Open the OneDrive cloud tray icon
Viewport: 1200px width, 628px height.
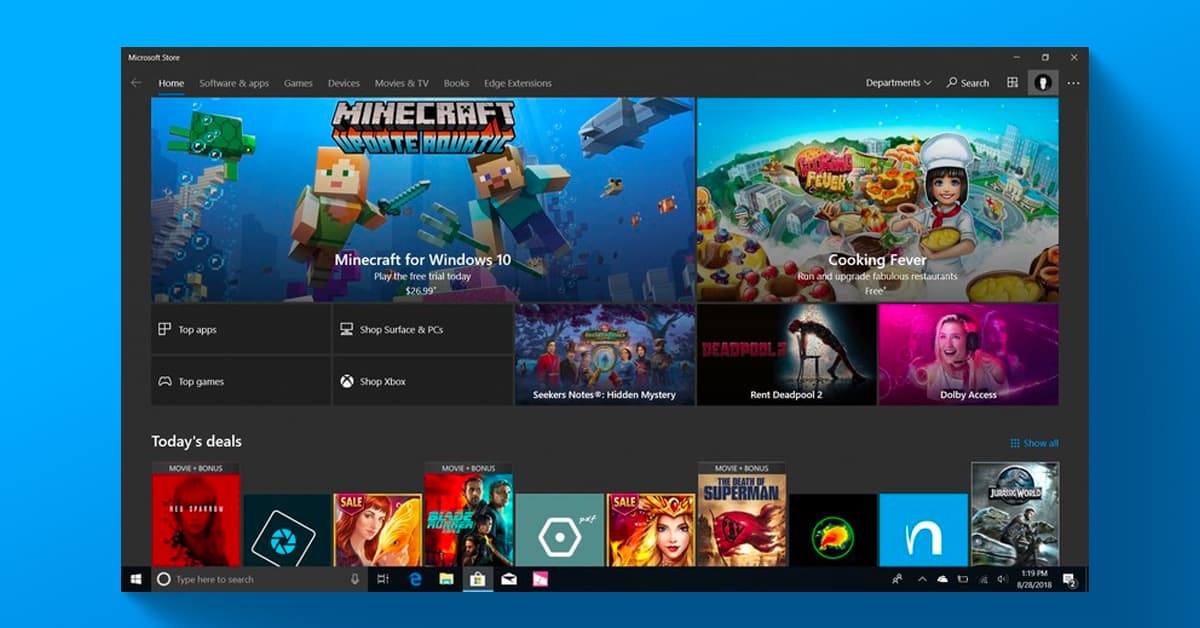click(x=942, y=579)
